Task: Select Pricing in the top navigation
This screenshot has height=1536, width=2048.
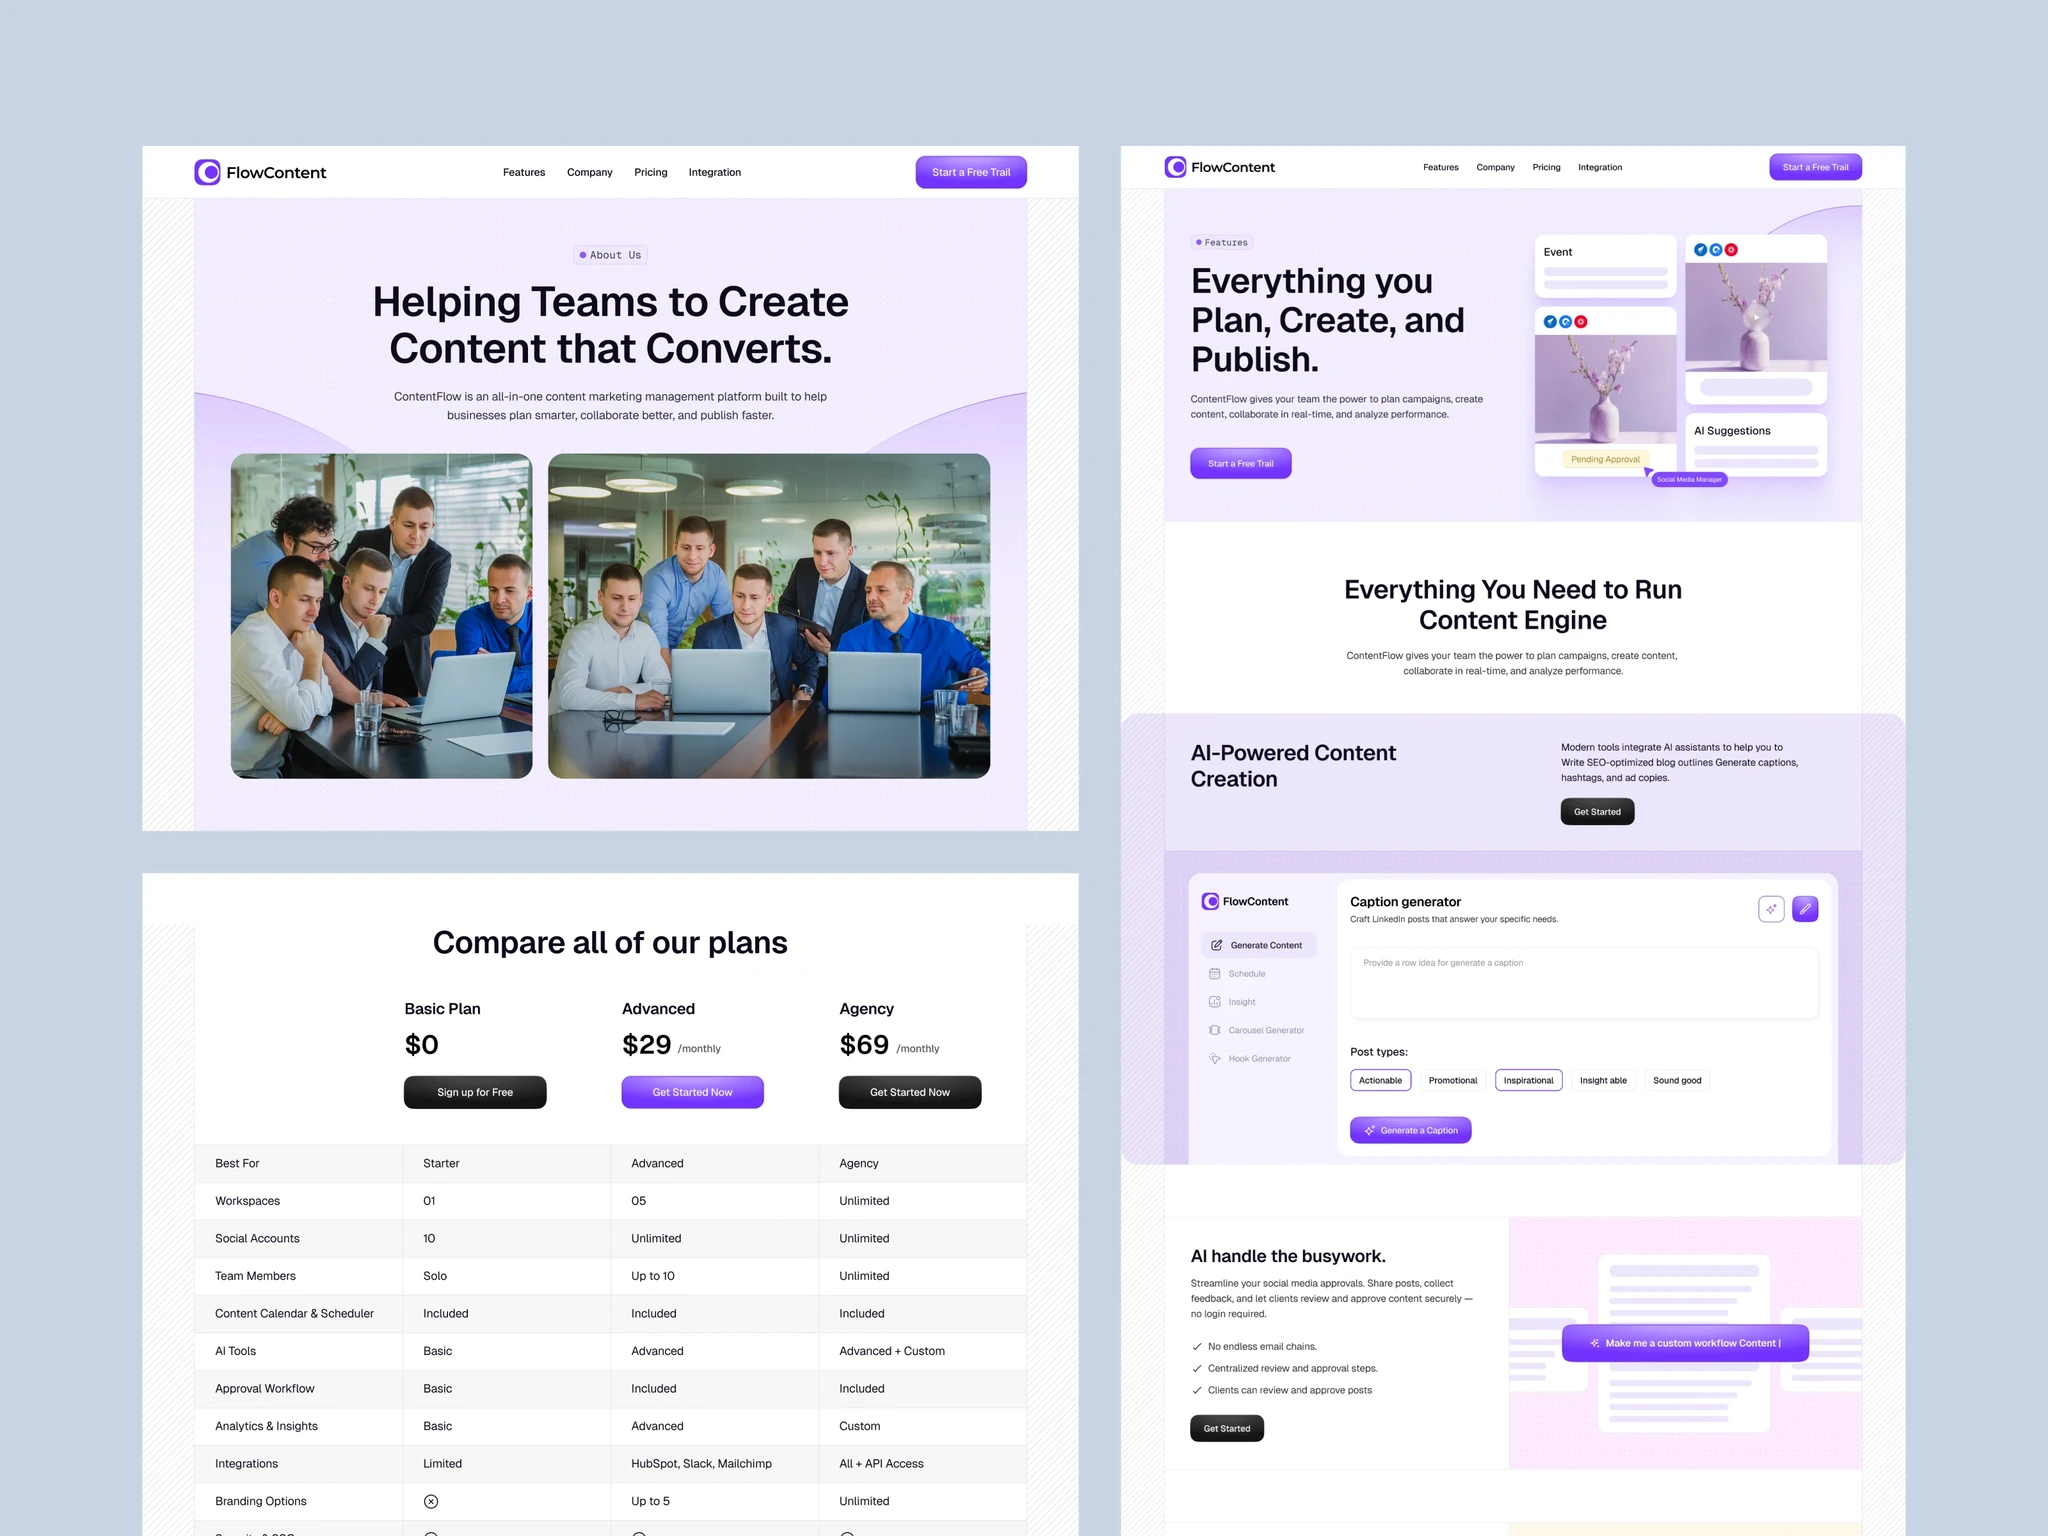Action: click(x=651, y=172)
